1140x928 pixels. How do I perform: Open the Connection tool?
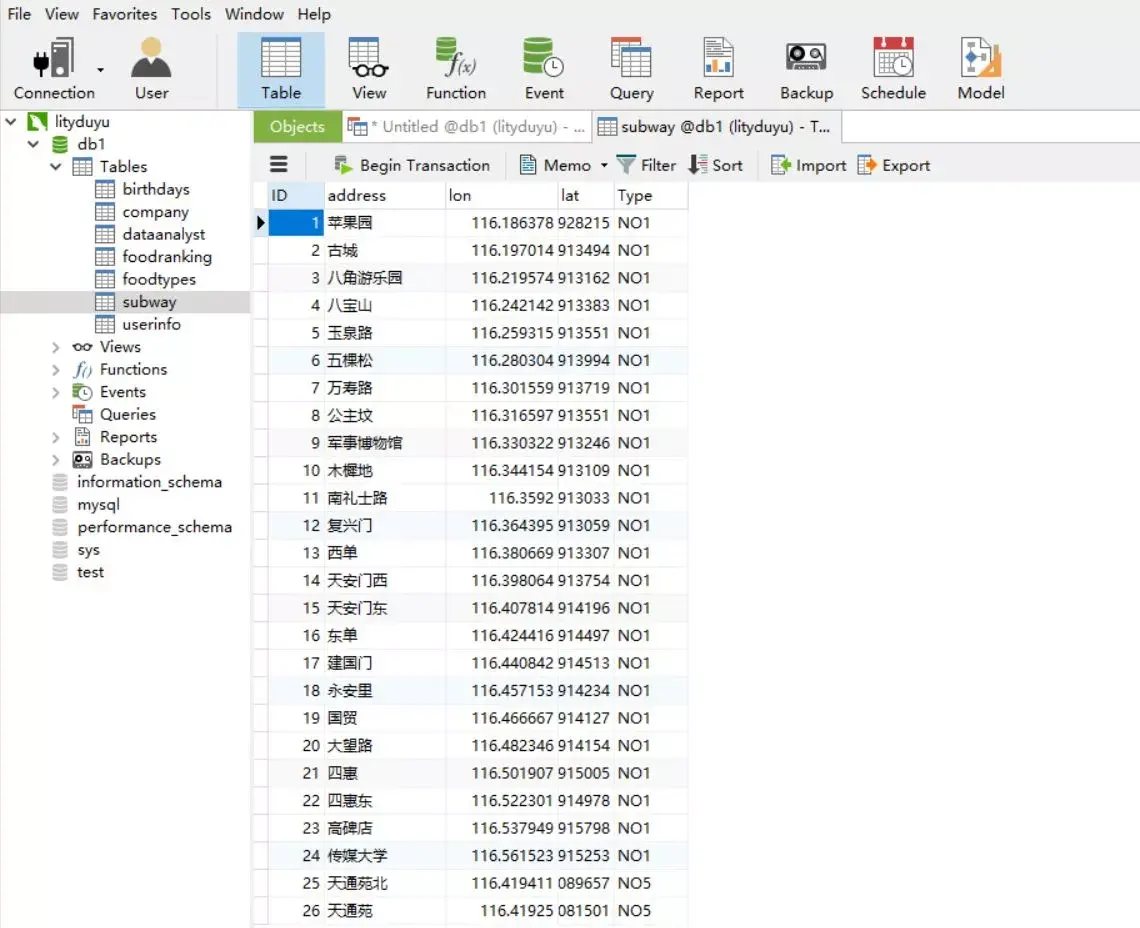pyautogui.click(x=53, y=70)
